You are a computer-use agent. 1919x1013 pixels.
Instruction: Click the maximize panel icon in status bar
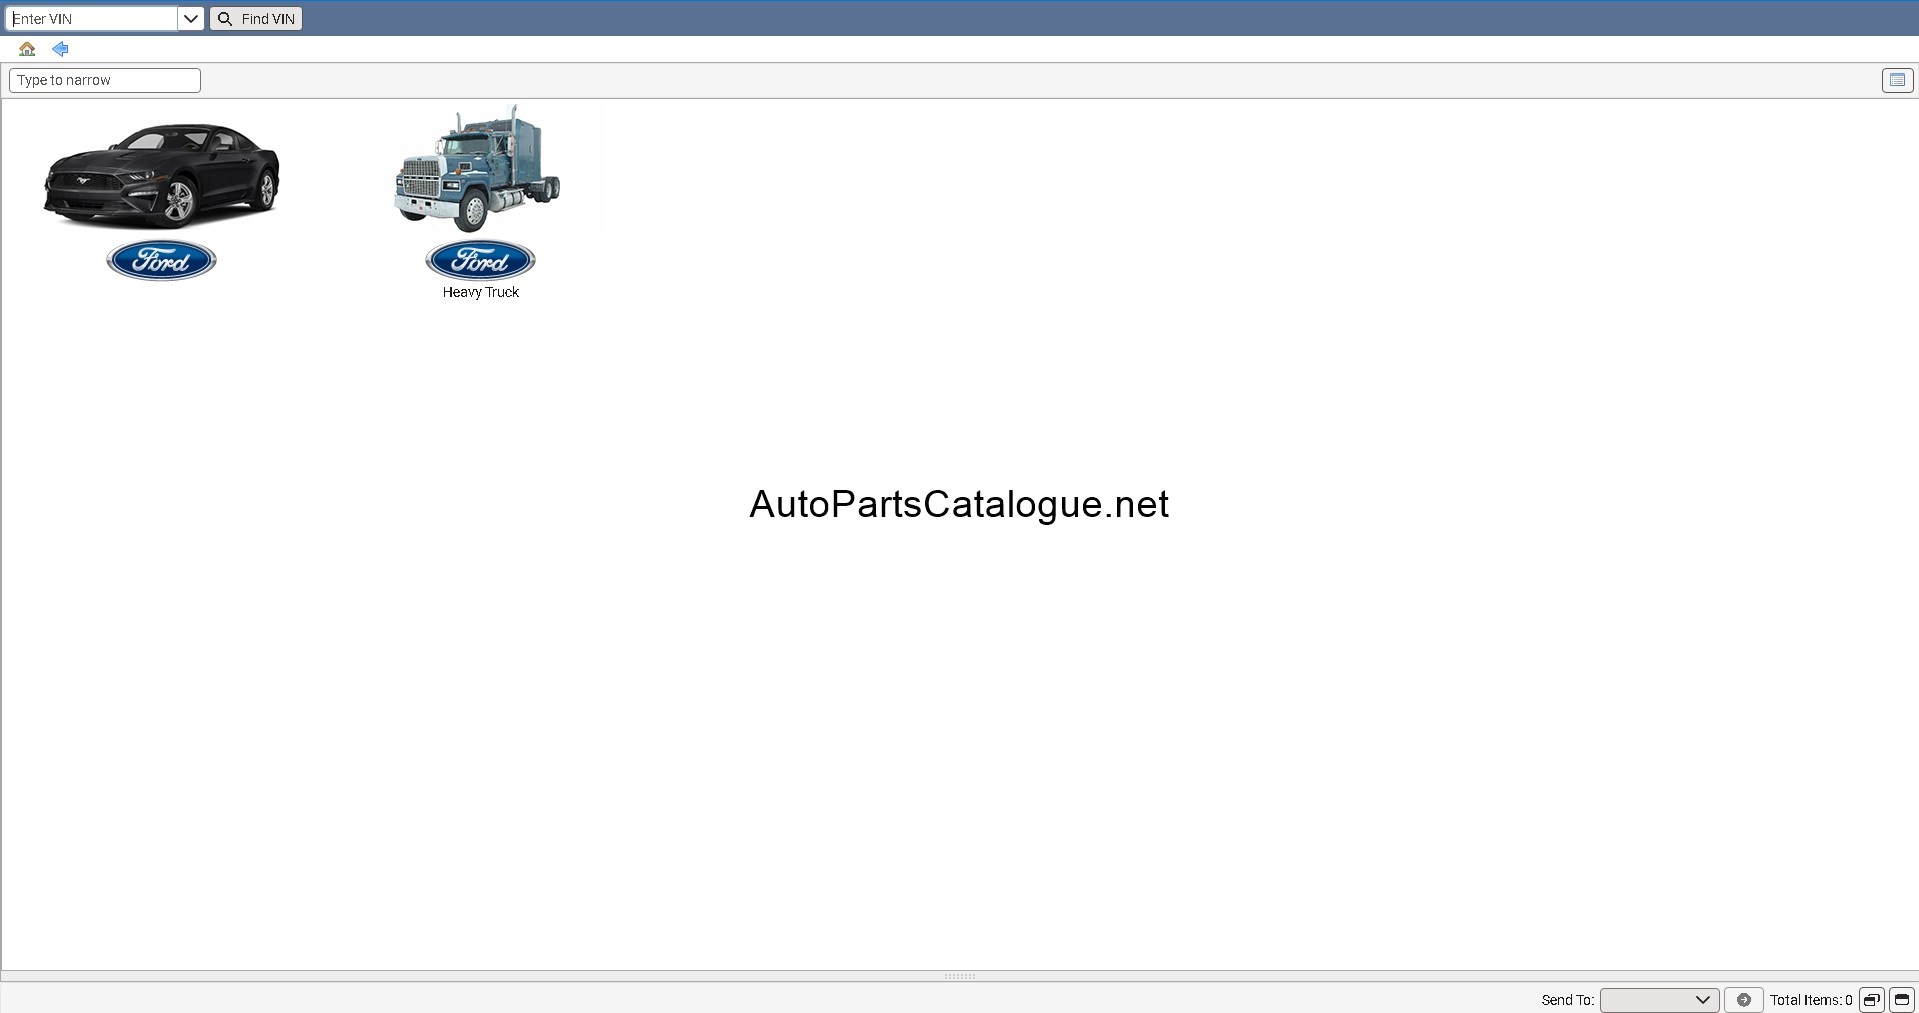click(1902, 1000)
